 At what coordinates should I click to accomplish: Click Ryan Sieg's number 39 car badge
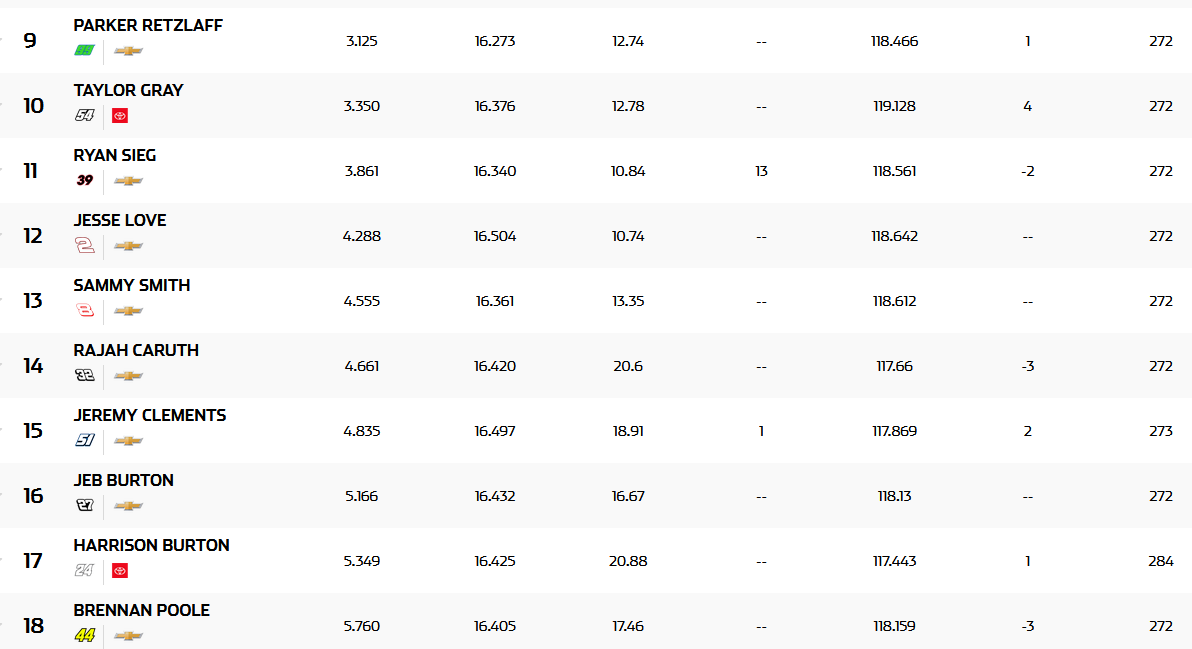click(x=85, y=181)
